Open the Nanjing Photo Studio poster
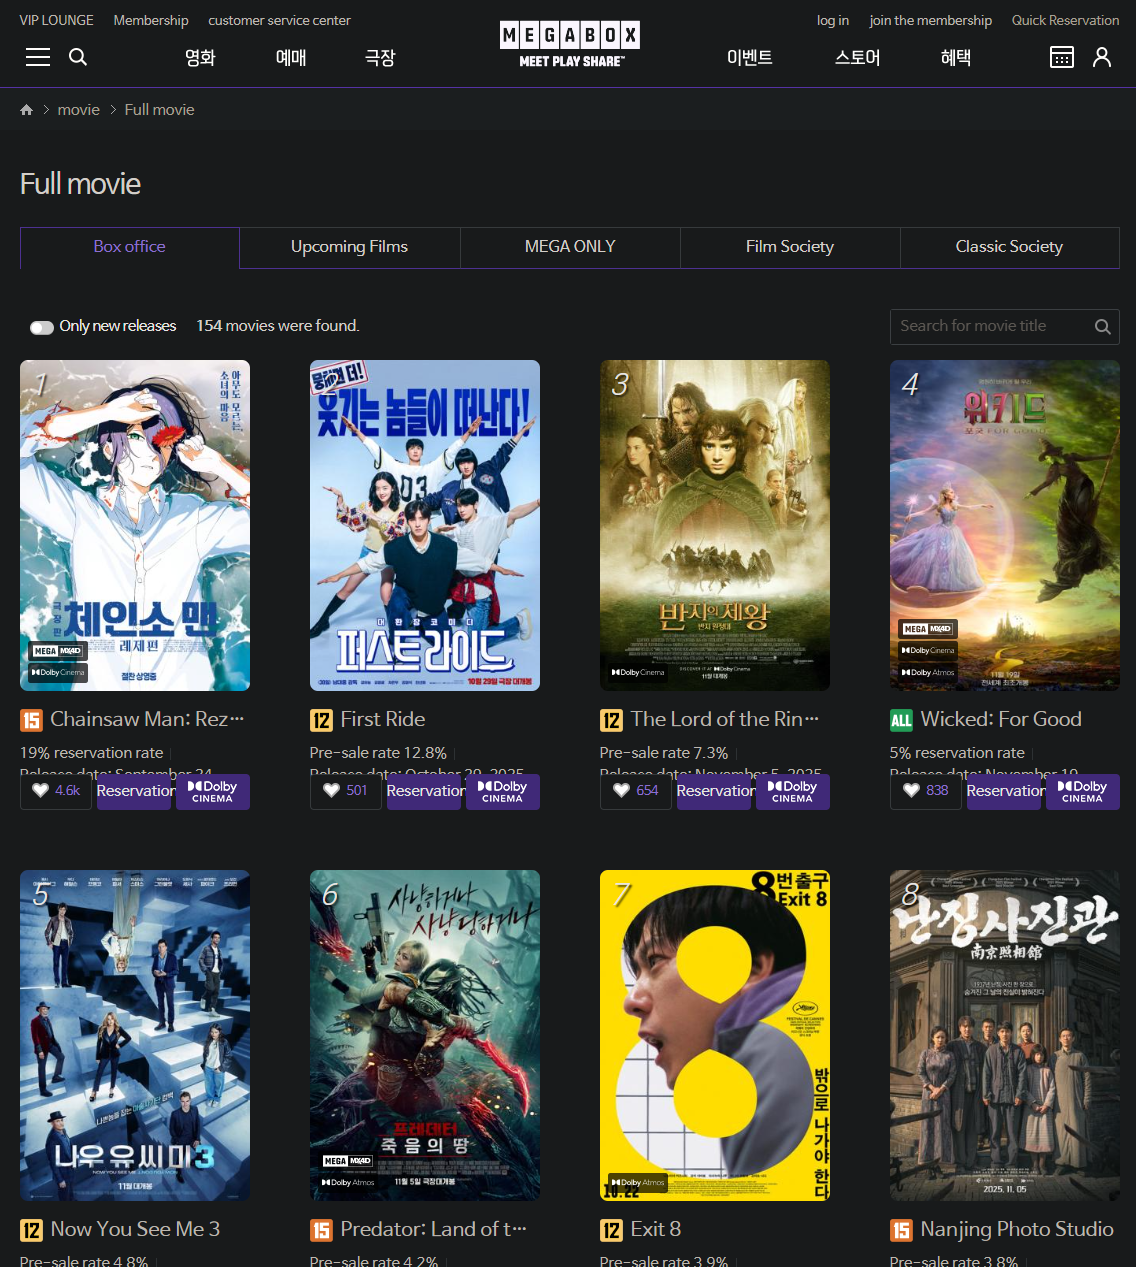This screenshot has width=1136, height=1267. (x=1005, y=1035)
